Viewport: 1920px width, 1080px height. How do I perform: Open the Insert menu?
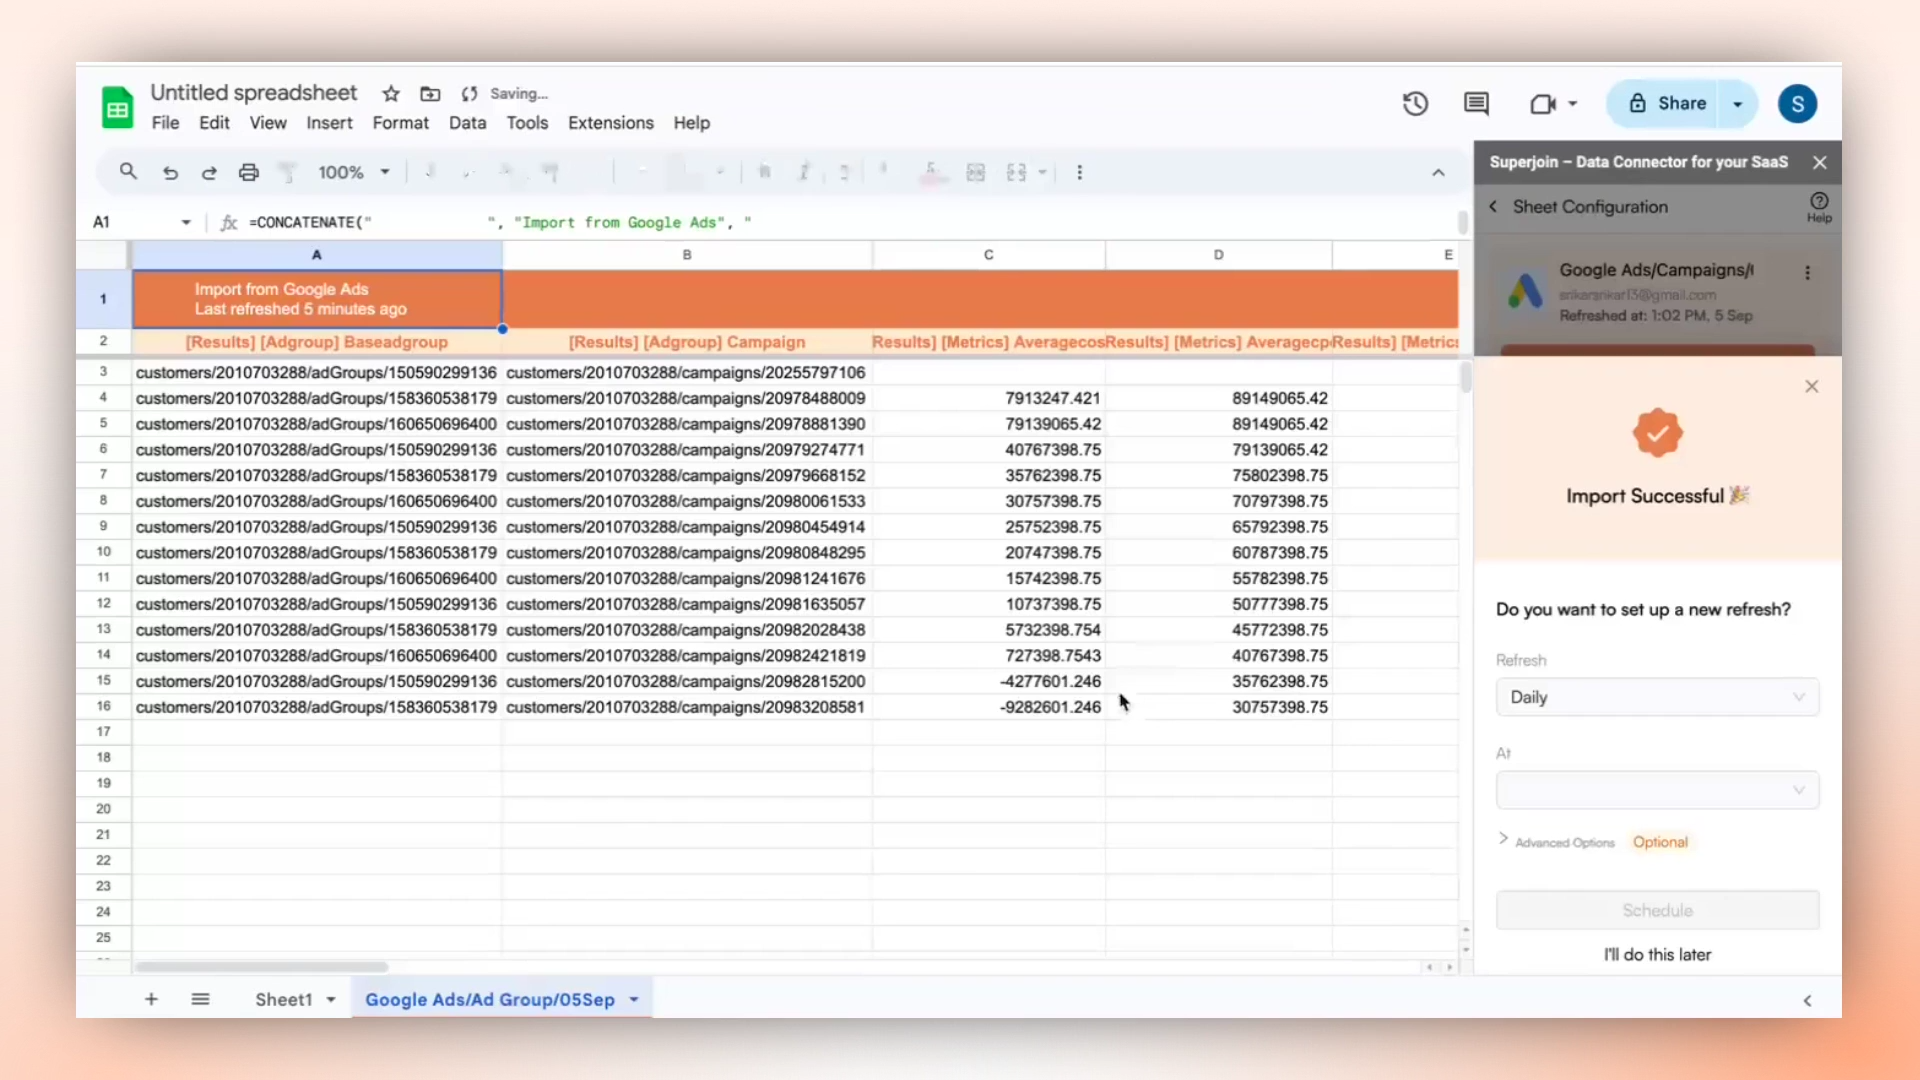(329, 123)
